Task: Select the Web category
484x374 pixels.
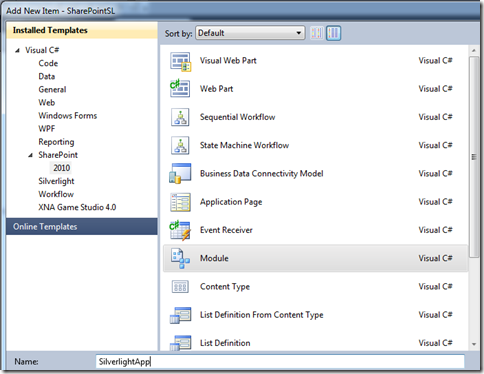Action: pyautogui.click(x=46, y=103)
